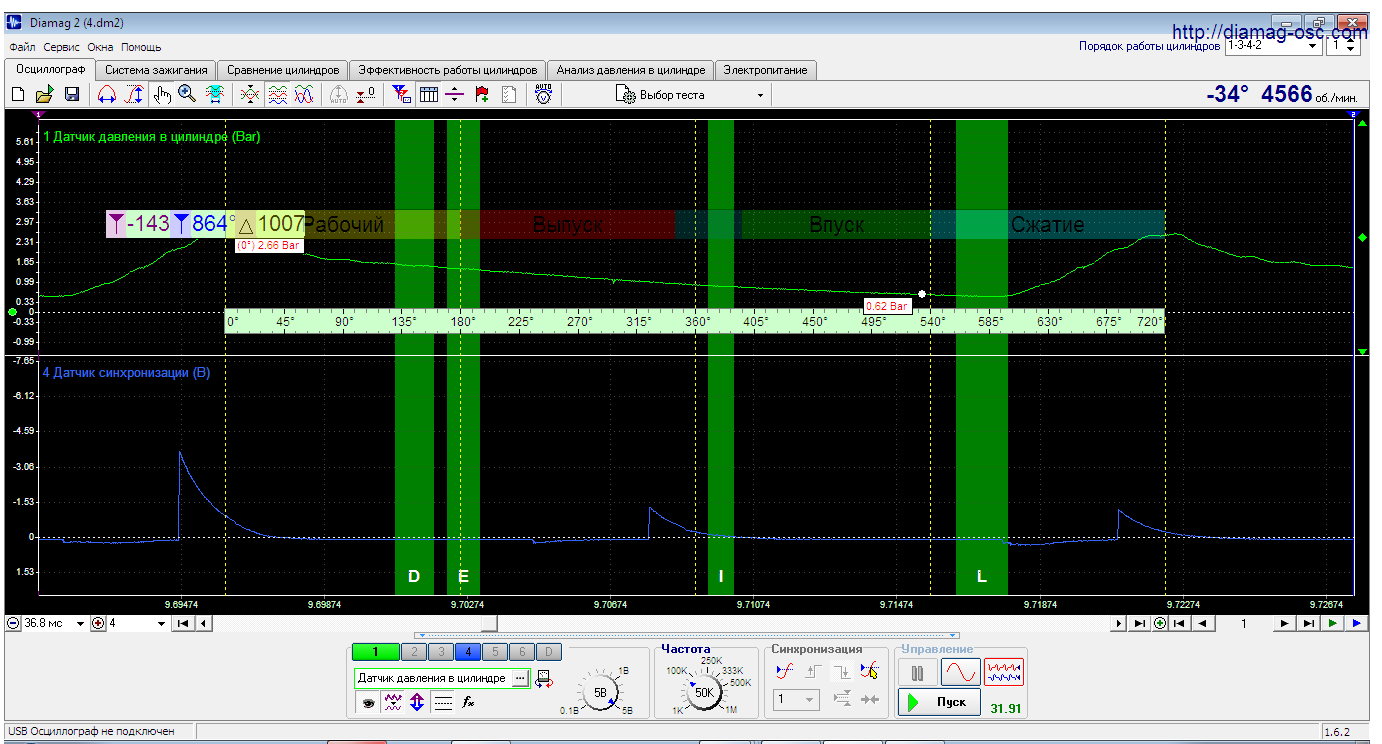Open the Помощь menu

(x=141, y=47)
